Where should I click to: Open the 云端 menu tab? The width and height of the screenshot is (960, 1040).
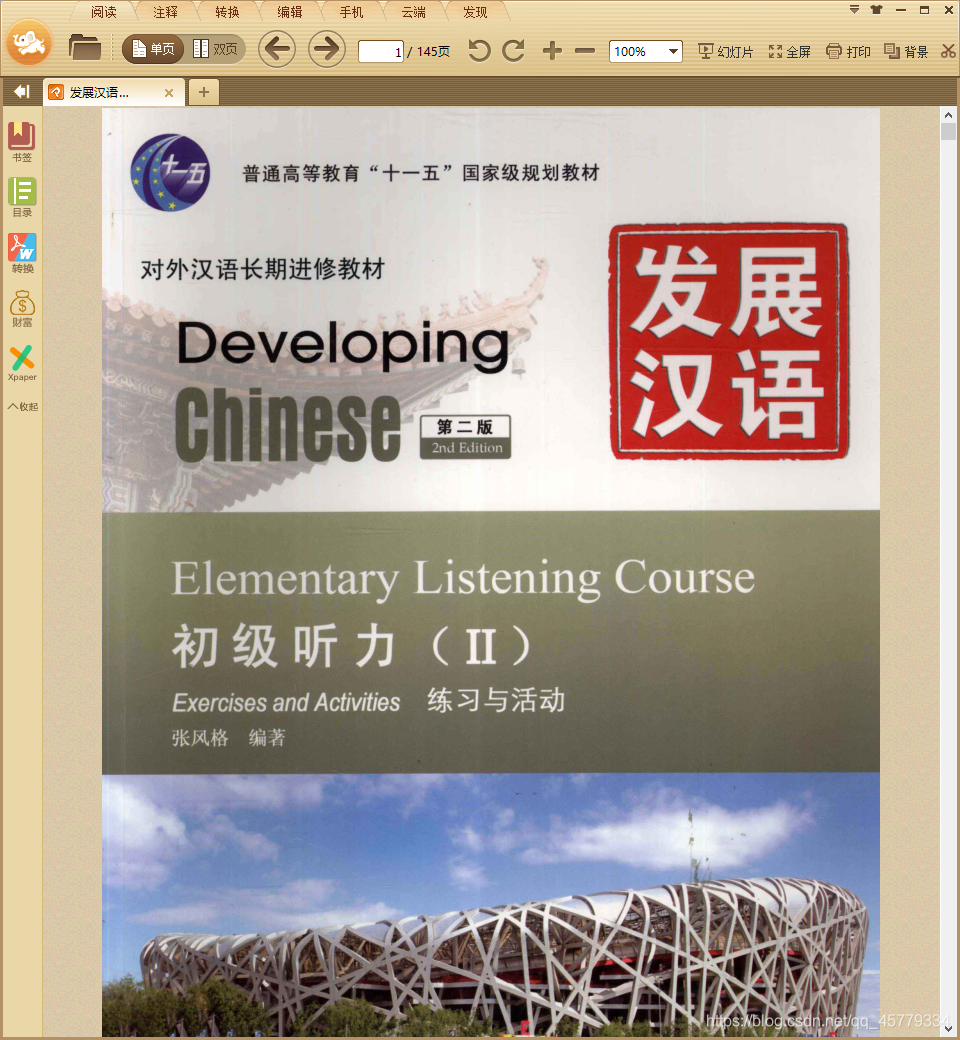[x=413, y=12]
